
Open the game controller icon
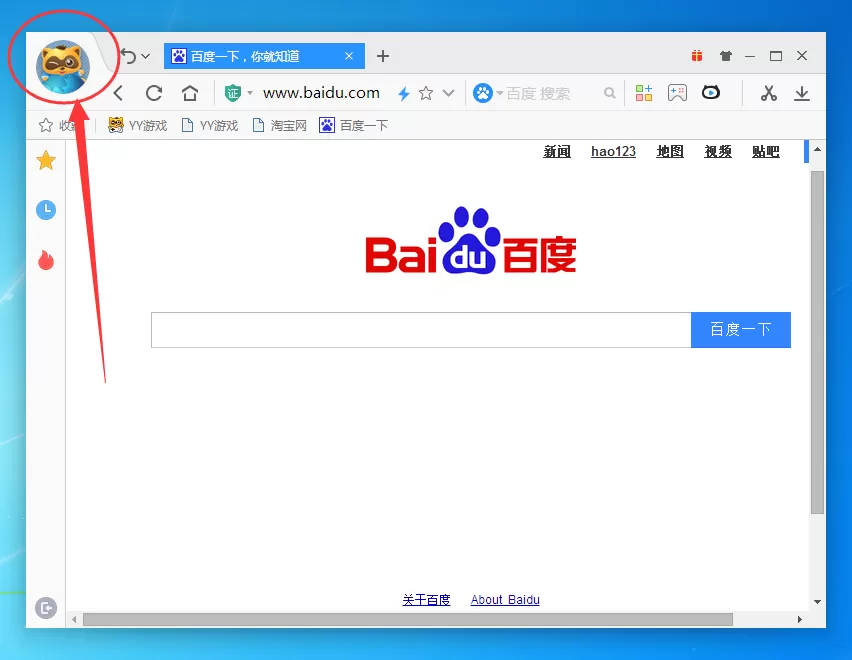(x=677, y=93)
